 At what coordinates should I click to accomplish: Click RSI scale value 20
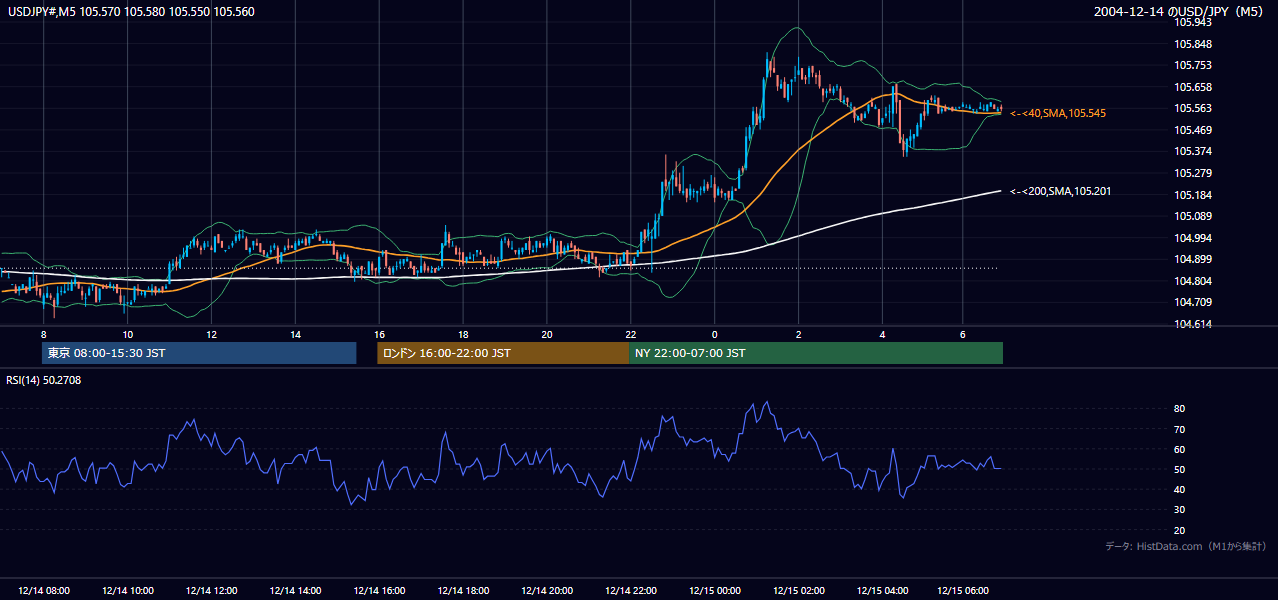1180,530
